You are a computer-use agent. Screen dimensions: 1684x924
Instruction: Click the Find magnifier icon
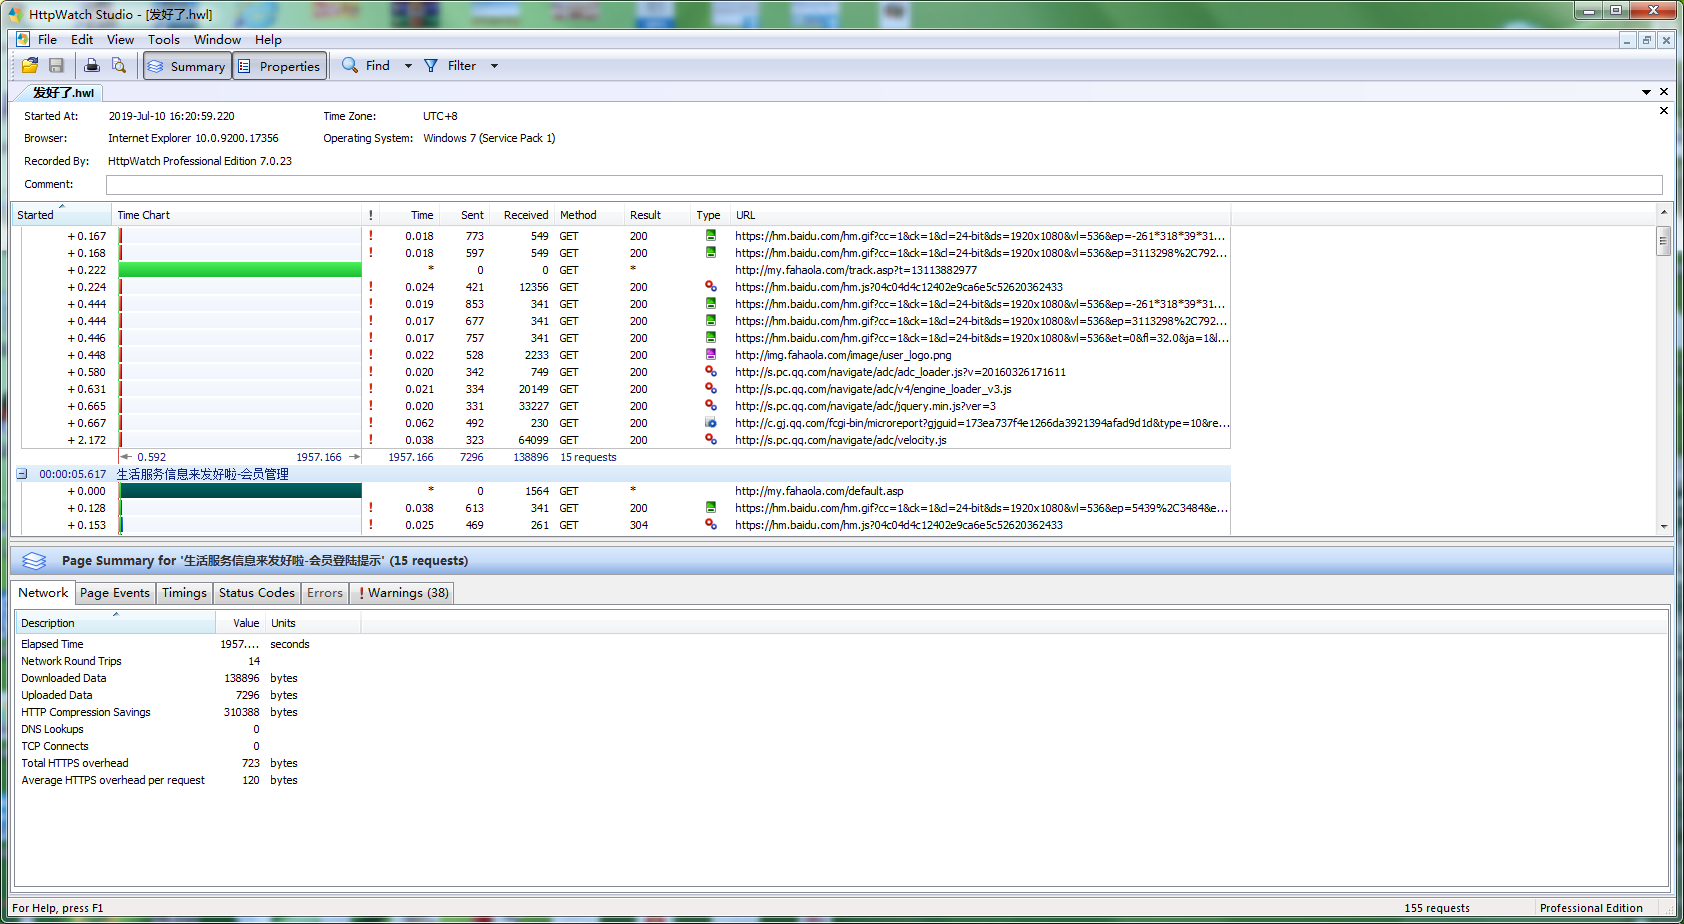pyautogui.click(x=350, y=66)
